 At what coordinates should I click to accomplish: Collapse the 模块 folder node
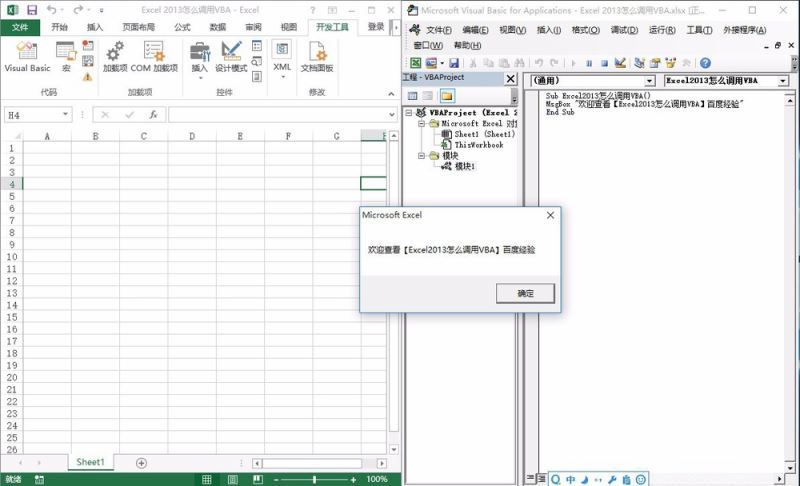click(421, 156)
